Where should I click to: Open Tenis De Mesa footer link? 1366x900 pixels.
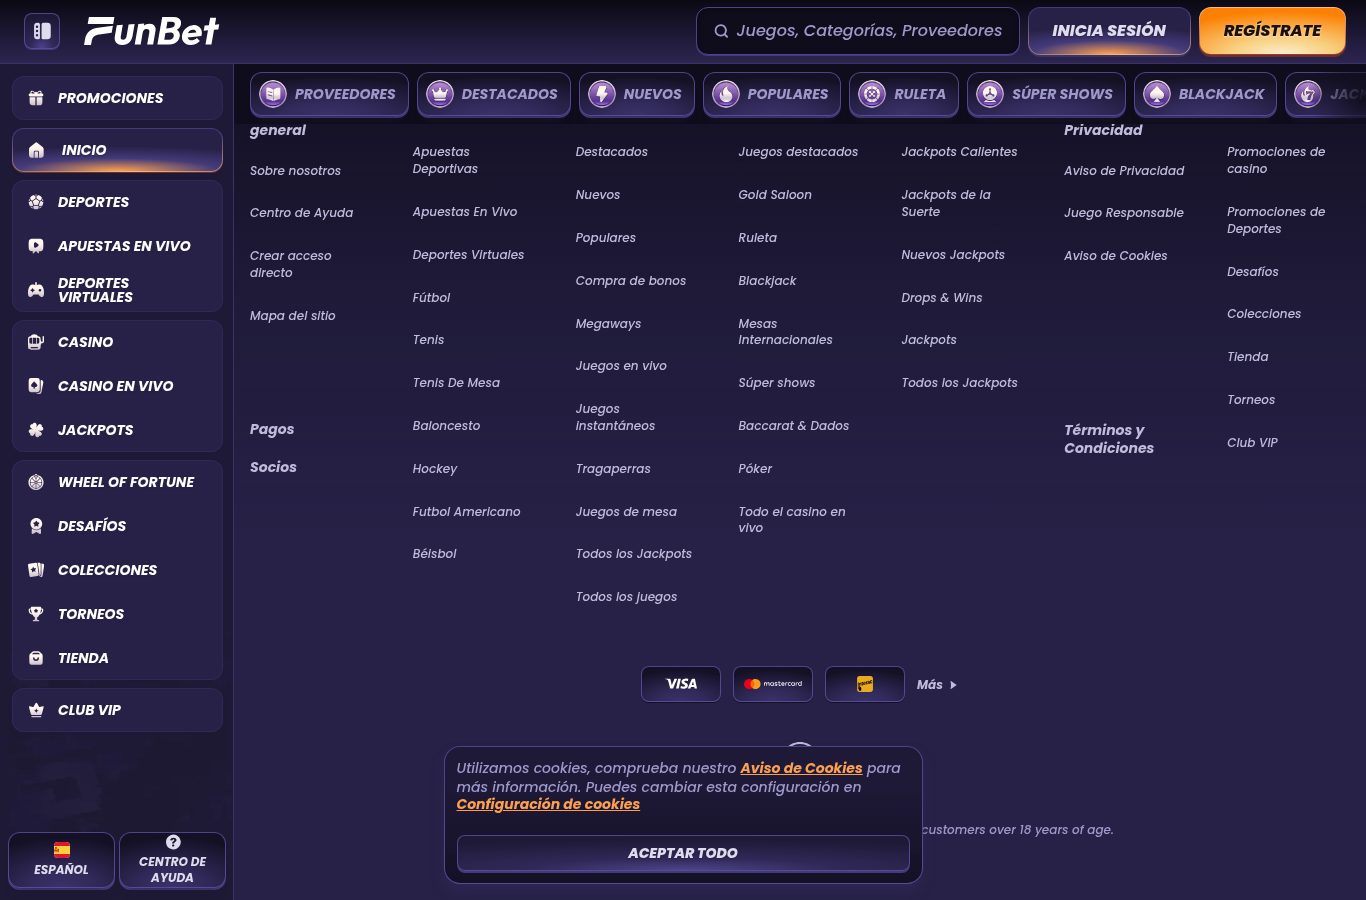(456, 383)
